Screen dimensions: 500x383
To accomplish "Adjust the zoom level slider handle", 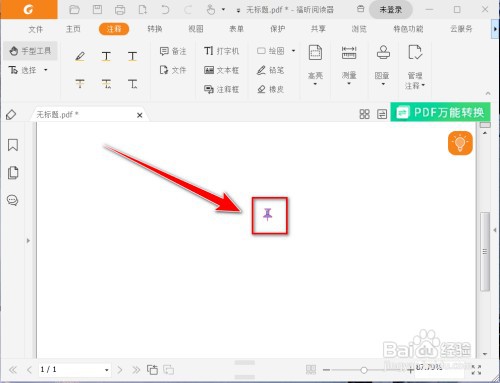I will point(364,370).
